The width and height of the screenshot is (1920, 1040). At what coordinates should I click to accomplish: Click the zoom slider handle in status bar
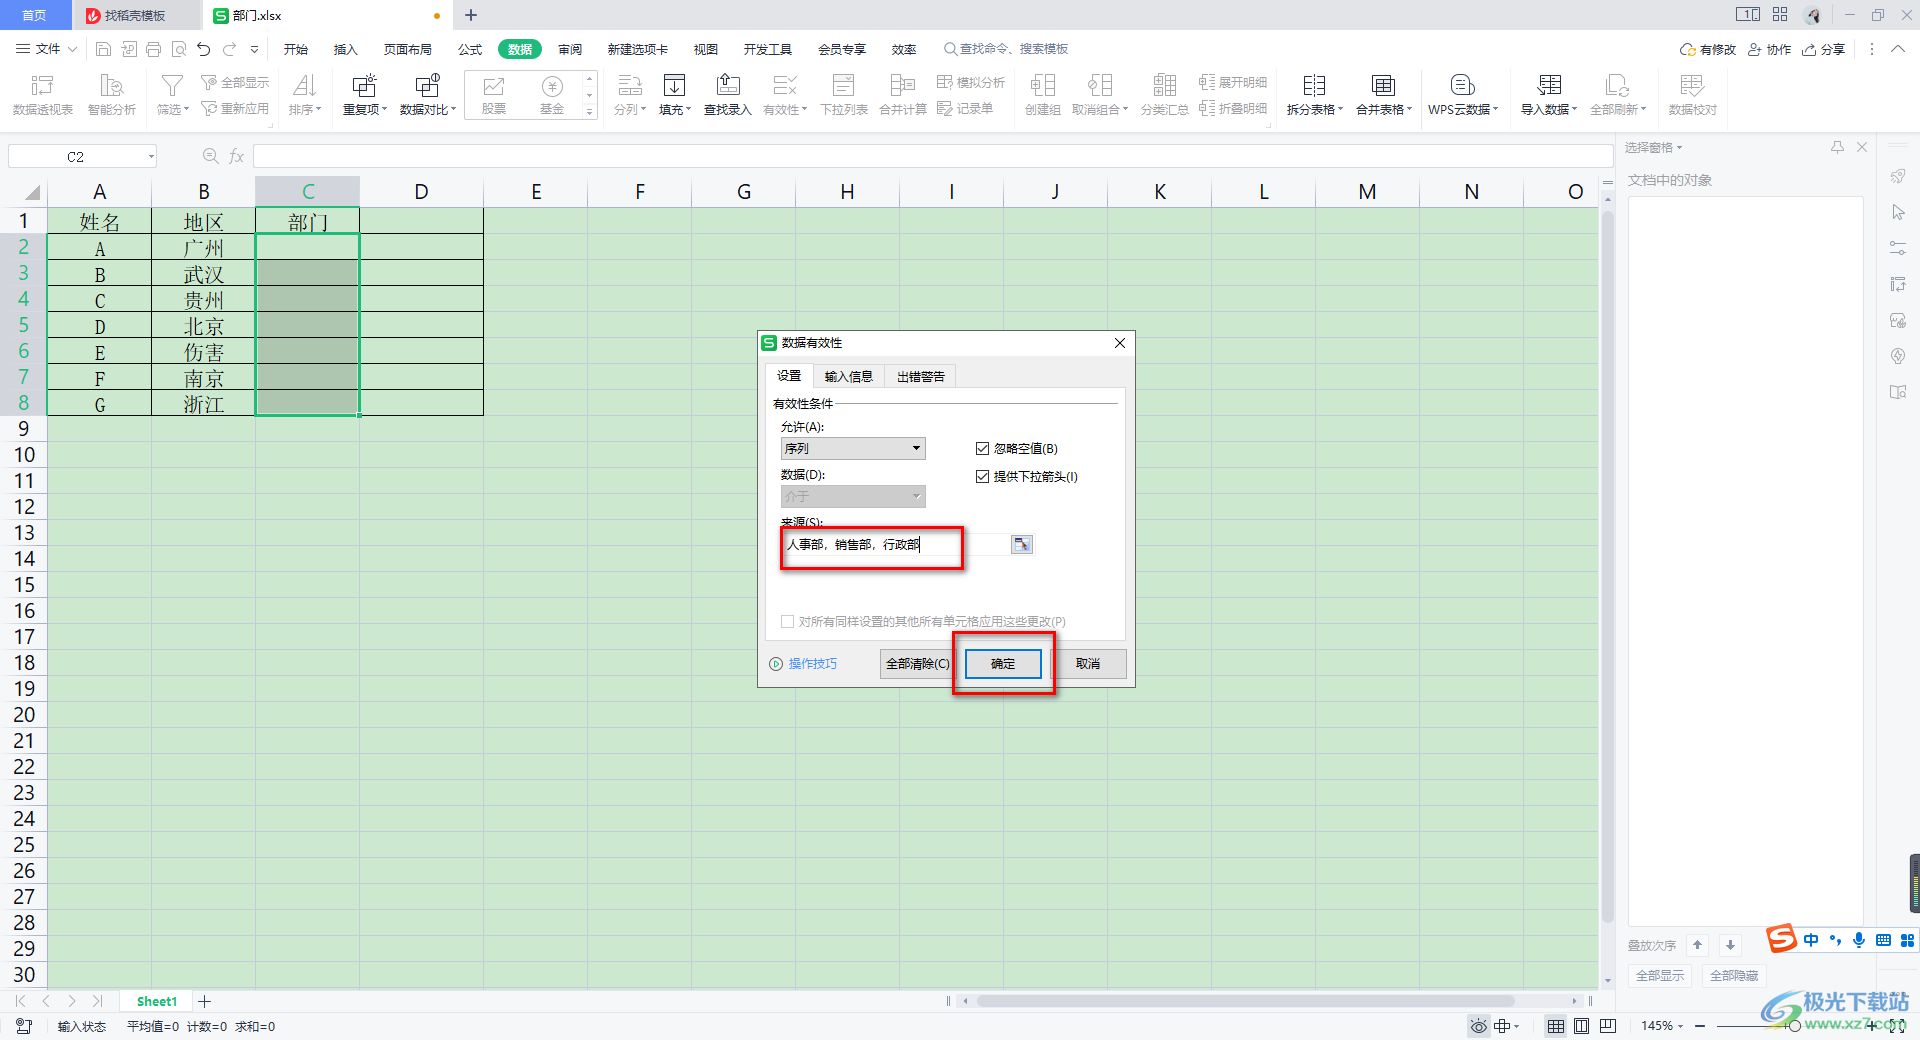(x=1794, y=1026)
